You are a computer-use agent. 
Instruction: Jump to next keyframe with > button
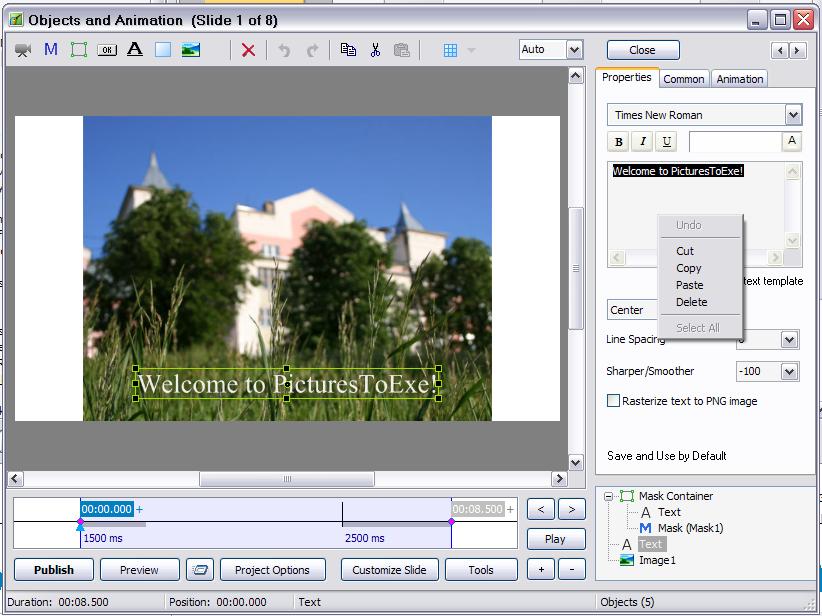[571, 509]
